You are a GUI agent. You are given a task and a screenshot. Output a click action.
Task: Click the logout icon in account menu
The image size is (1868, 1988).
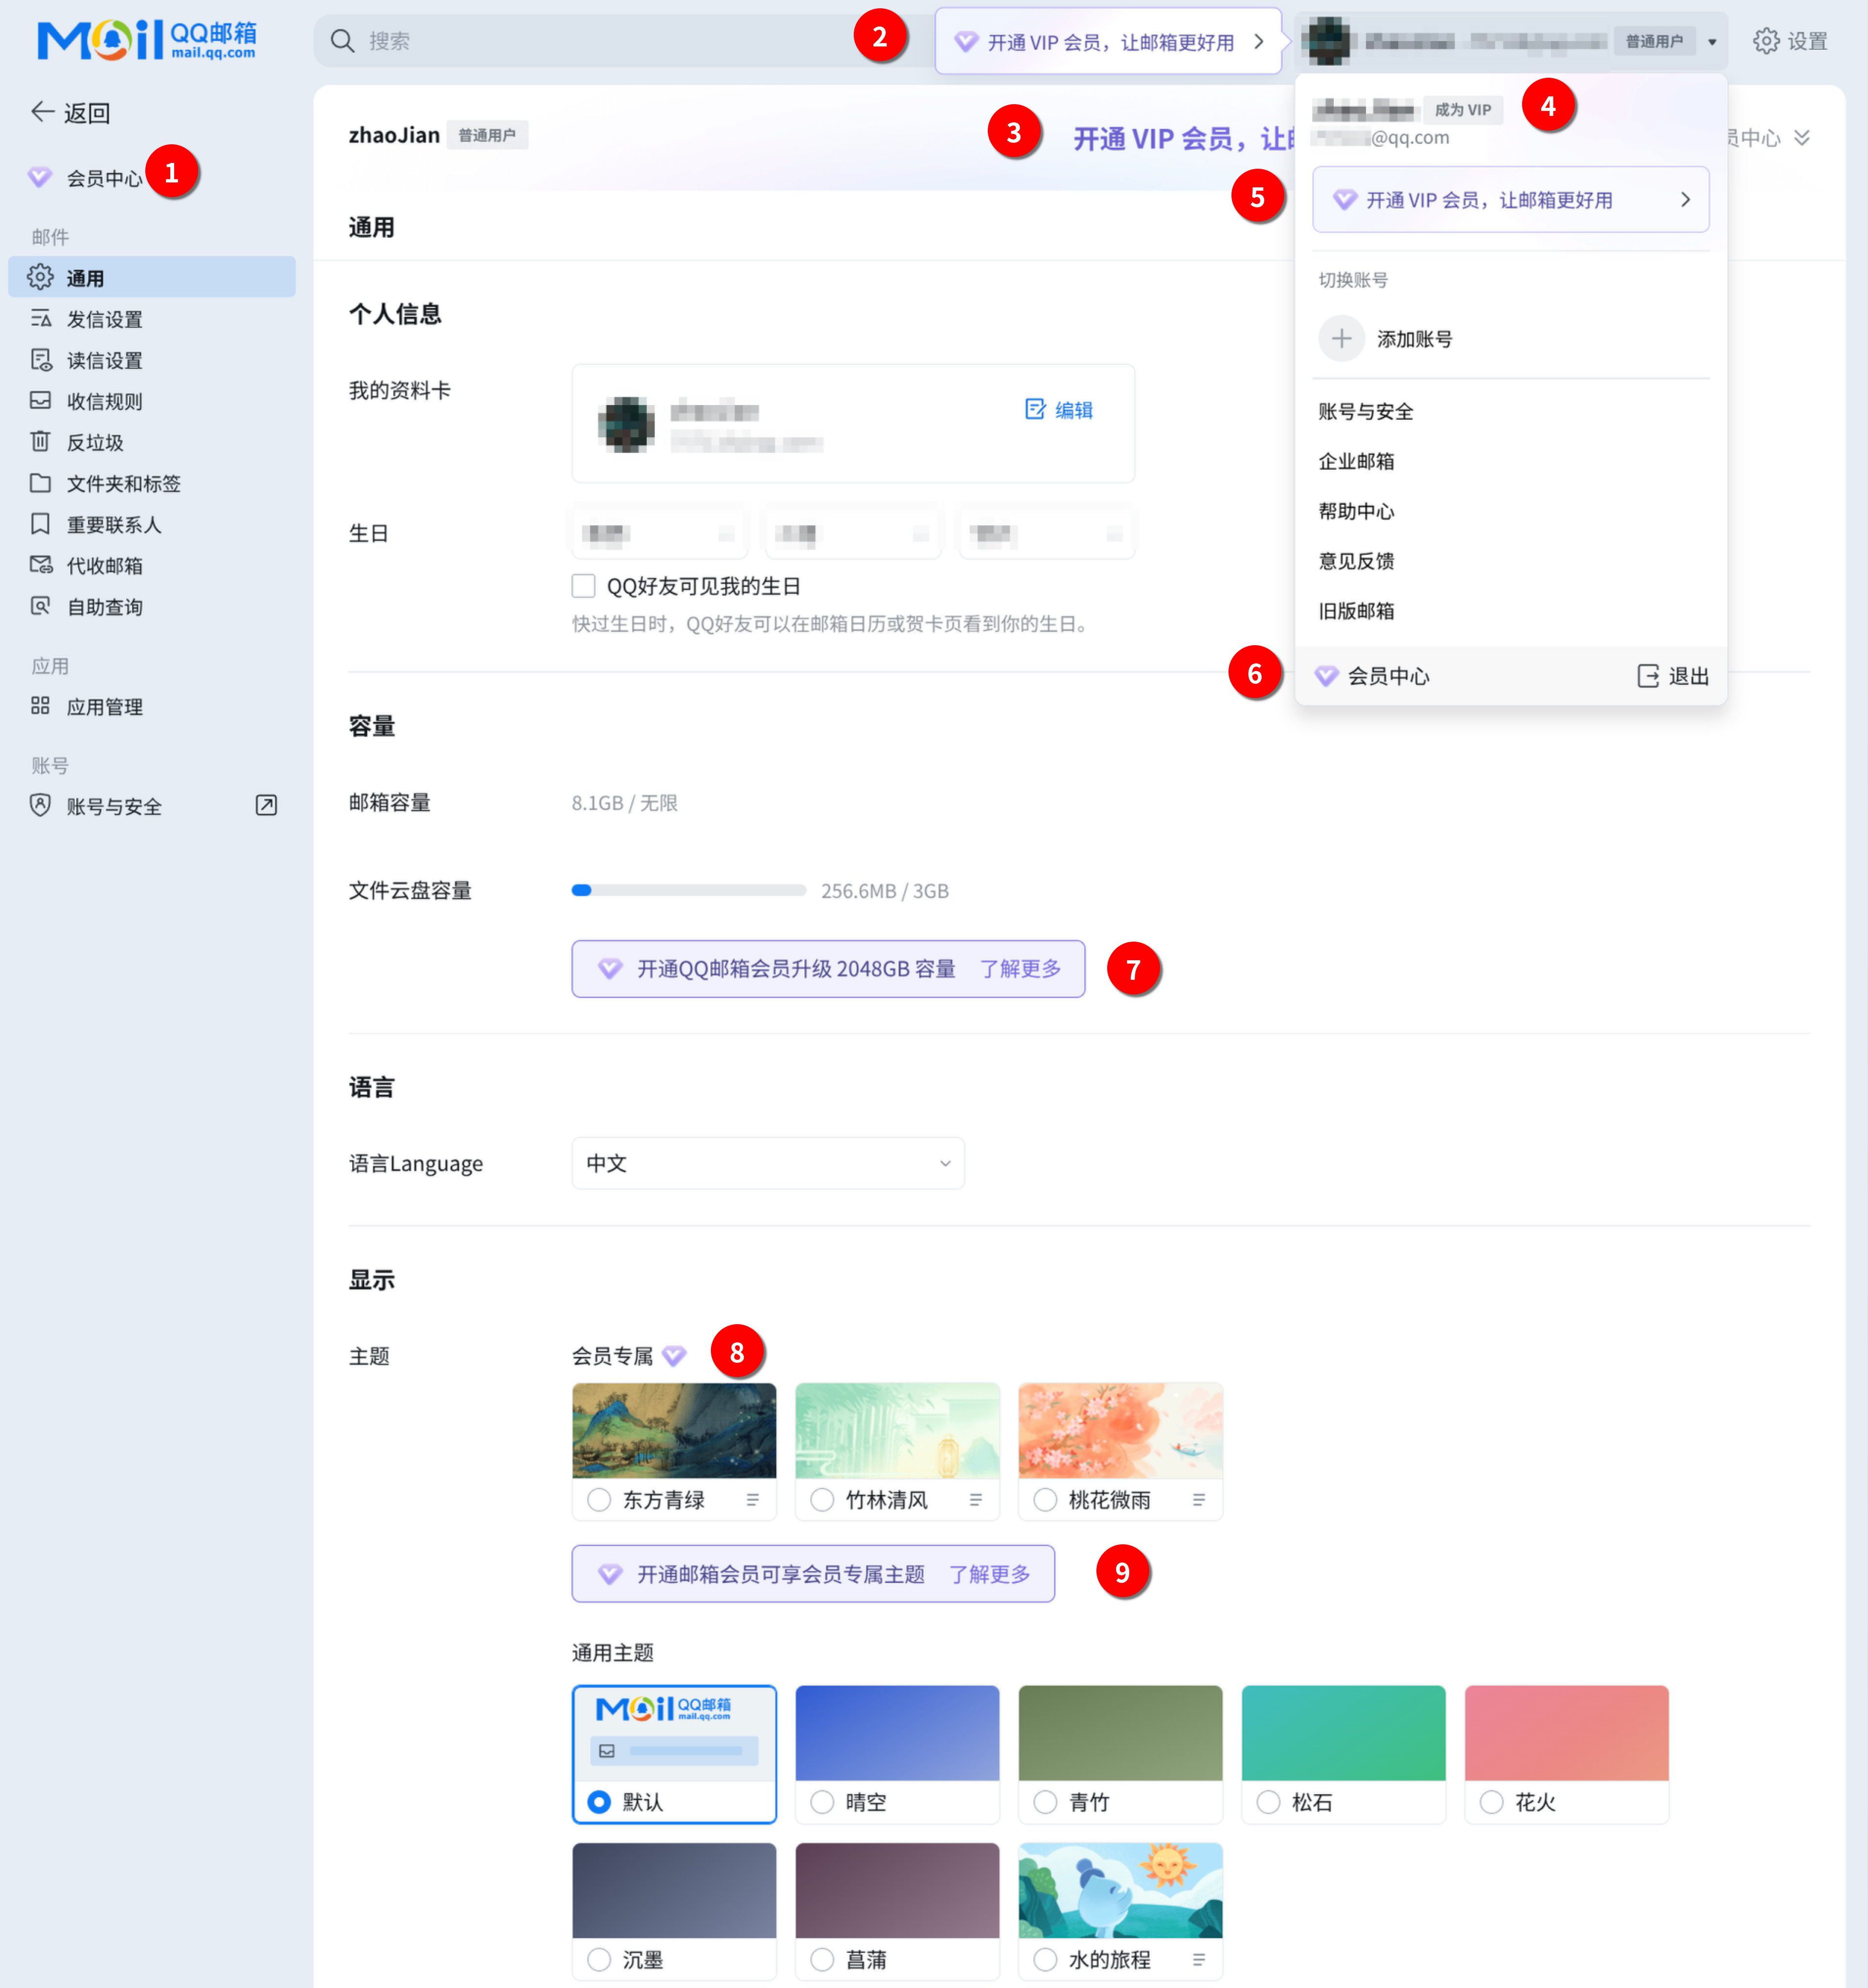coord(1647,676)
